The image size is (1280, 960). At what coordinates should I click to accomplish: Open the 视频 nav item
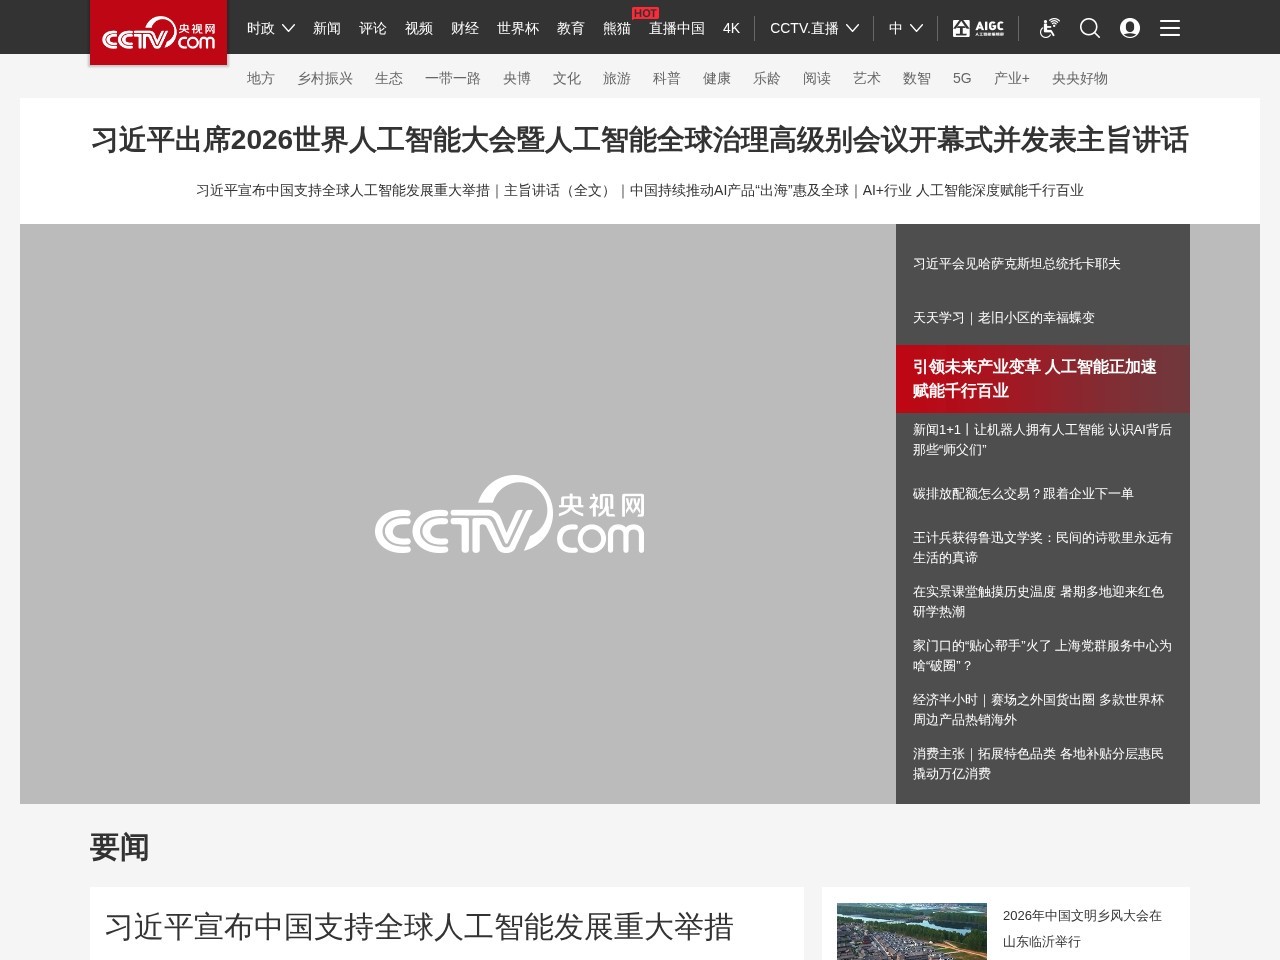tap(419, 28)
